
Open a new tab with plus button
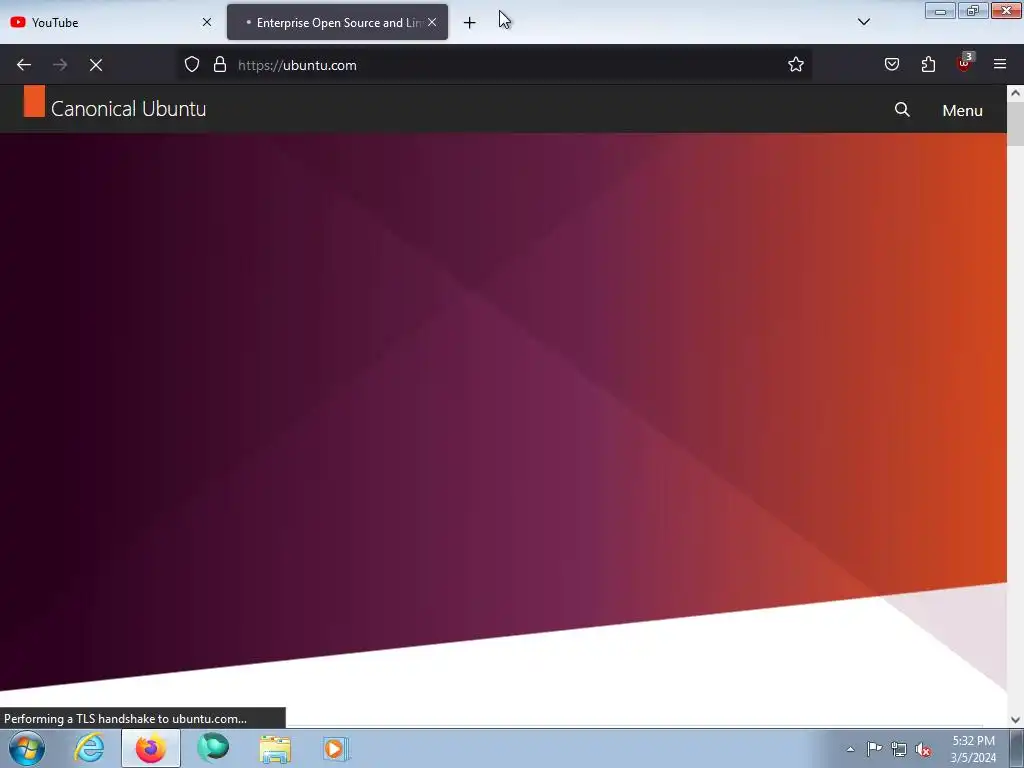coord(470,23)
